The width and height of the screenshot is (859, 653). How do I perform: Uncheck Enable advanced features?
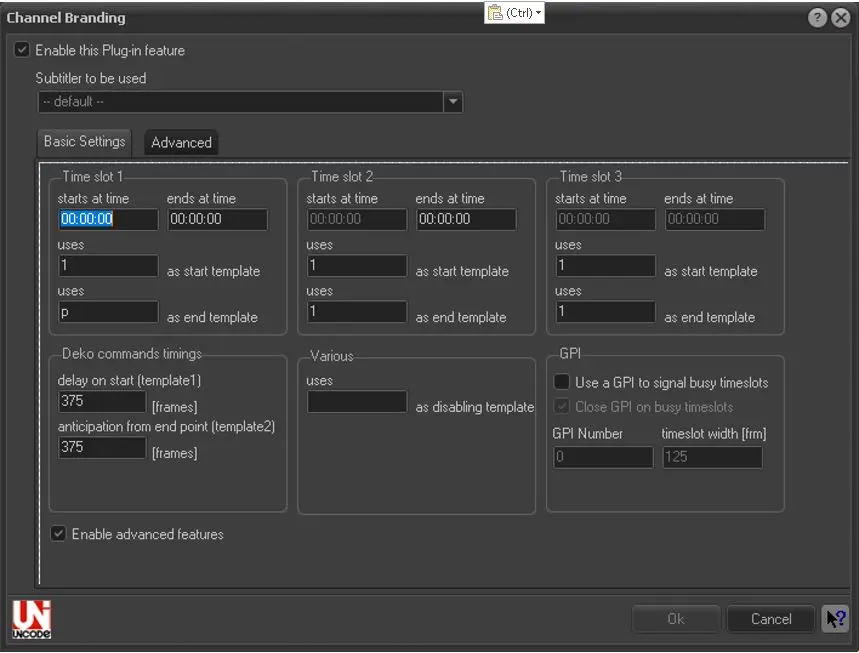(x=59, y=534)
